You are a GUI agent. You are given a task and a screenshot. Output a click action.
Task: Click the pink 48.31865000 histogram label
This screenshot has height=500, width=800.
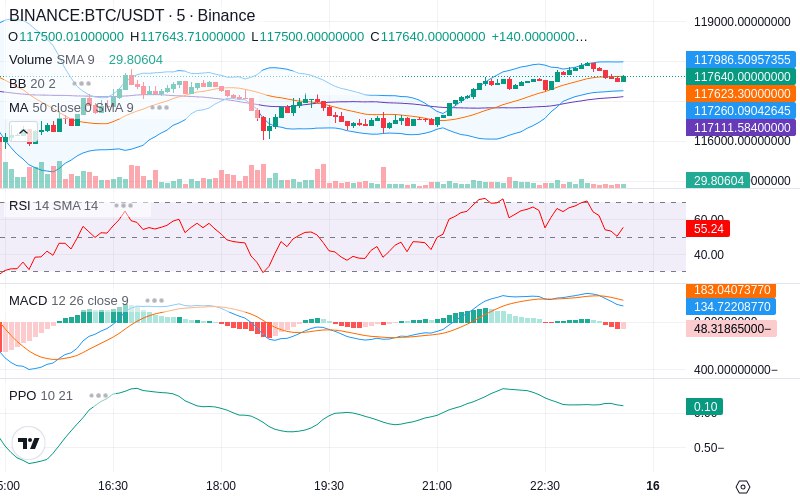tap(732, 329)
